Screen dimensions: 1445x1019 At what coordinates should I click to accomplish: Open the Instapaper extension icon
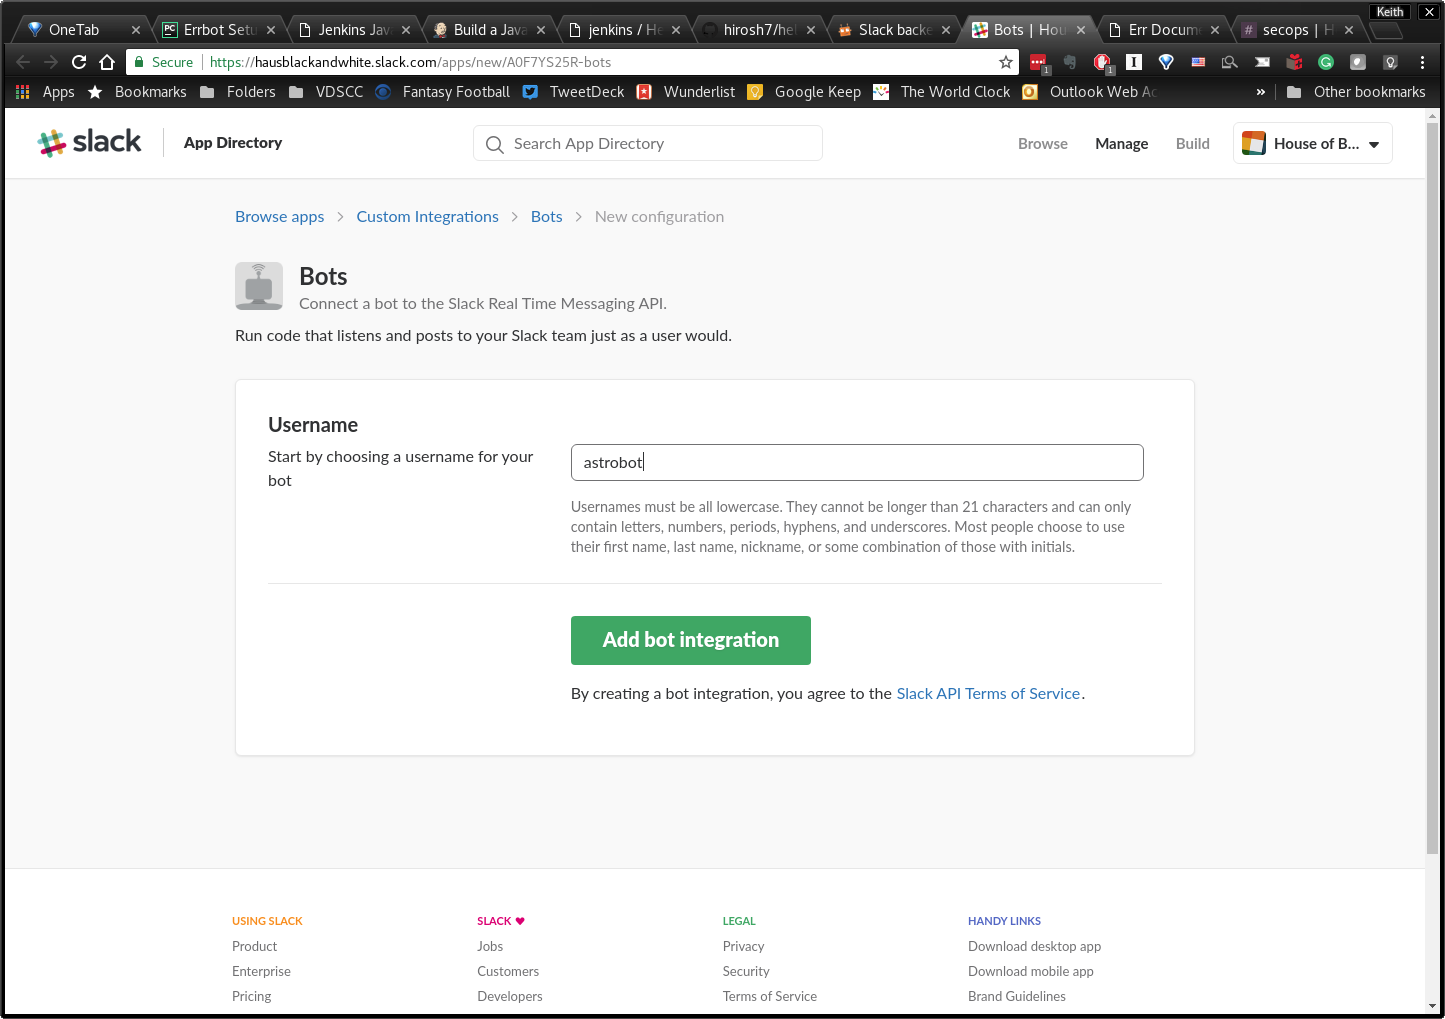tap(1134, 62)
